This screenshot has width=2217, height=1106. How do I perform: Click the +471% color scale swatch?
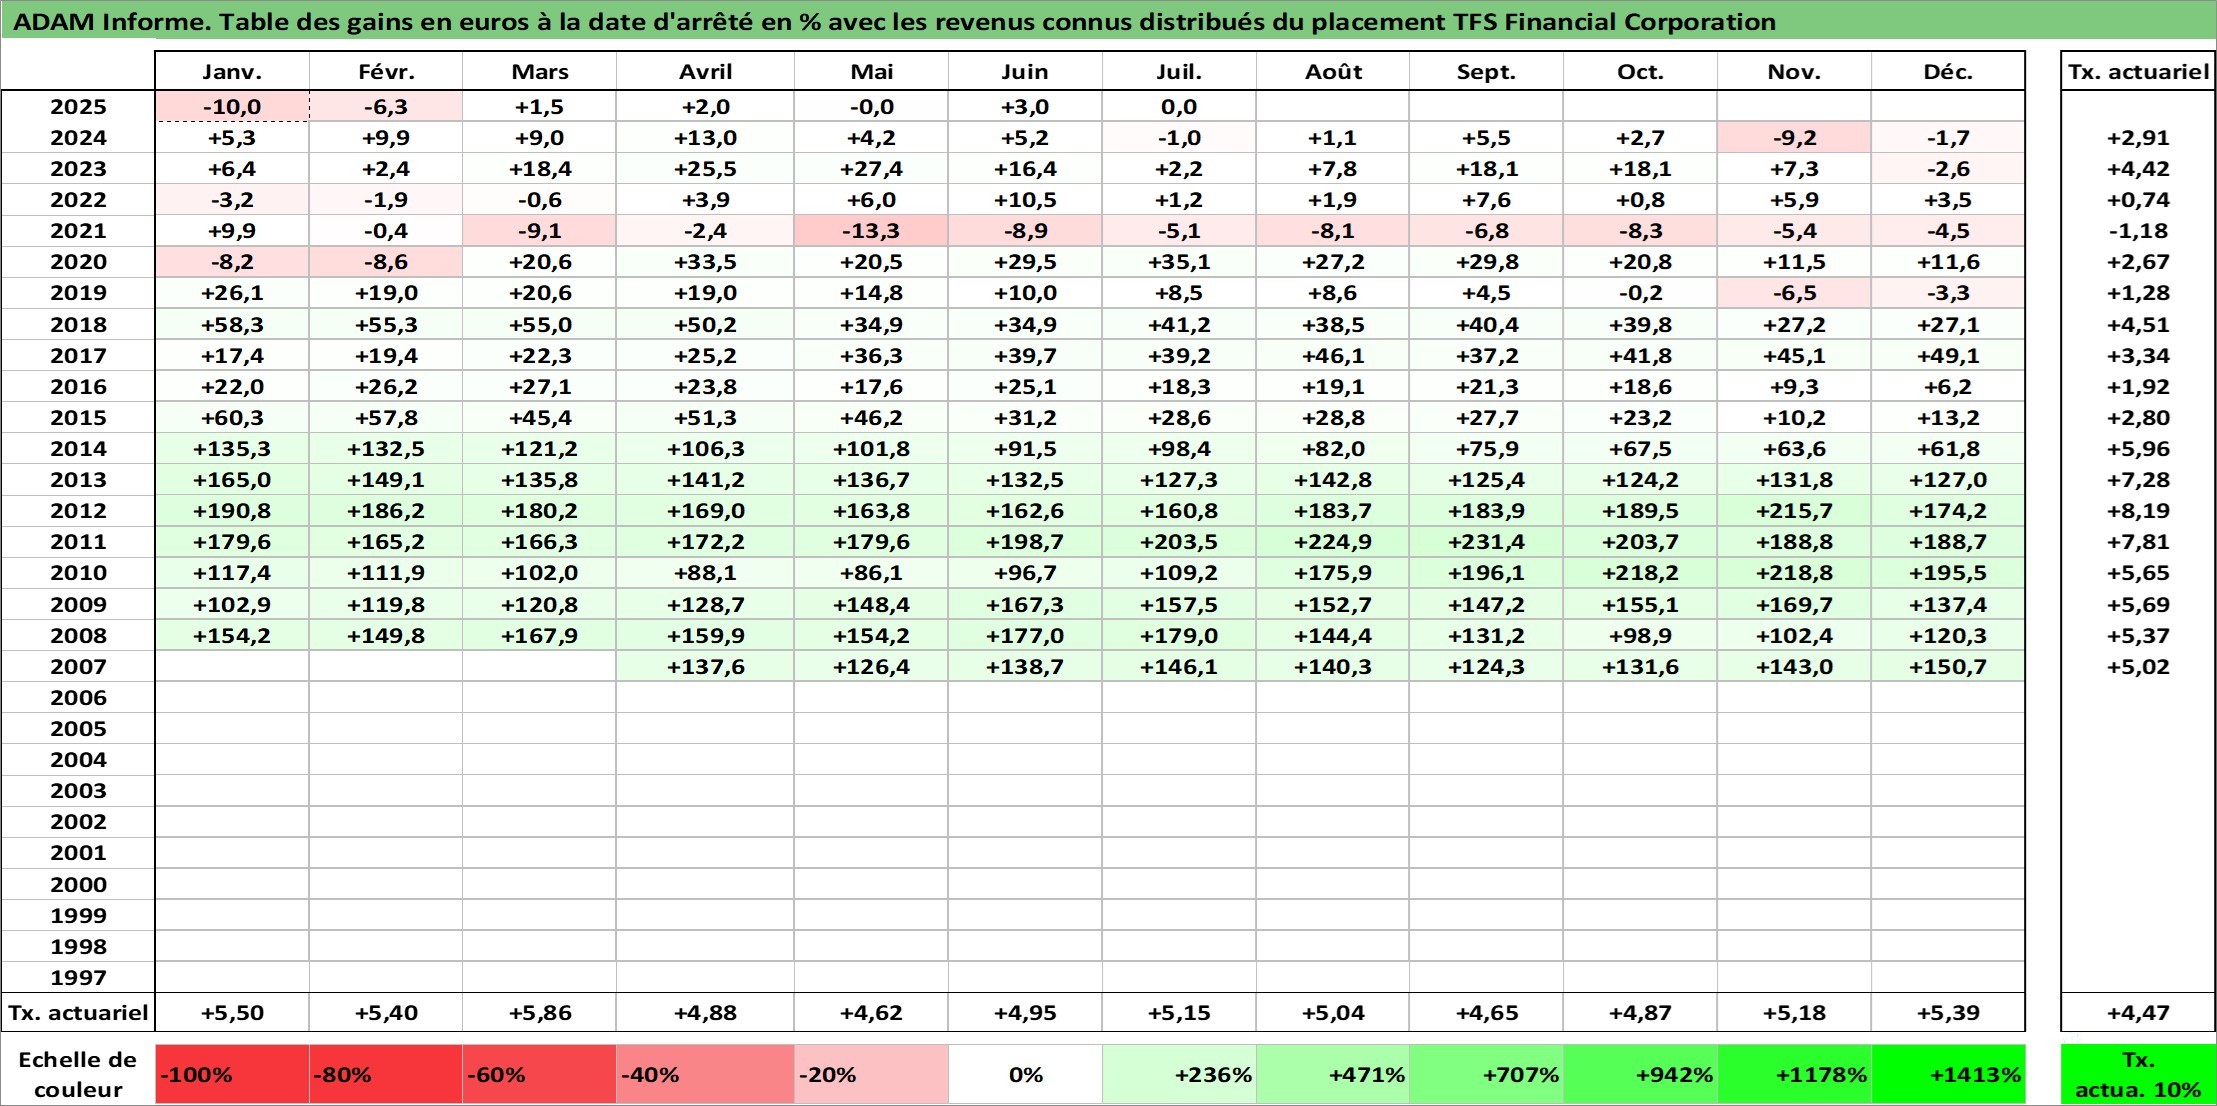(1333, 1075)
